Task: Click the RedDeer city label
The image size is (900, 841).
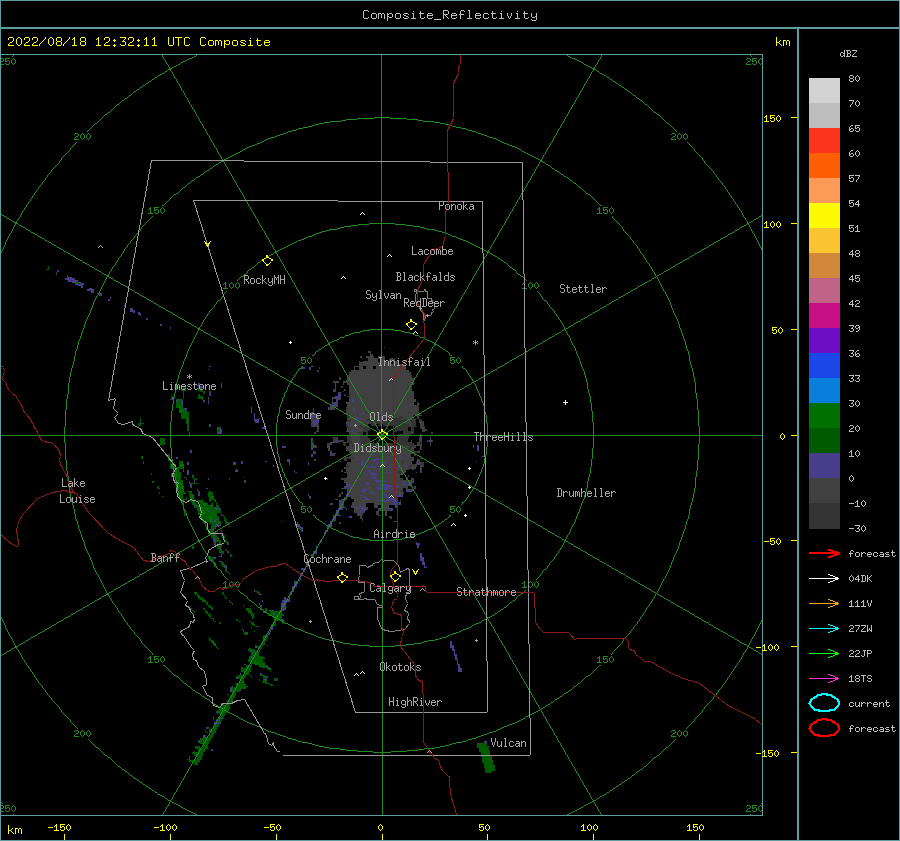Action: pyautogui.click(x=424, y=303)
